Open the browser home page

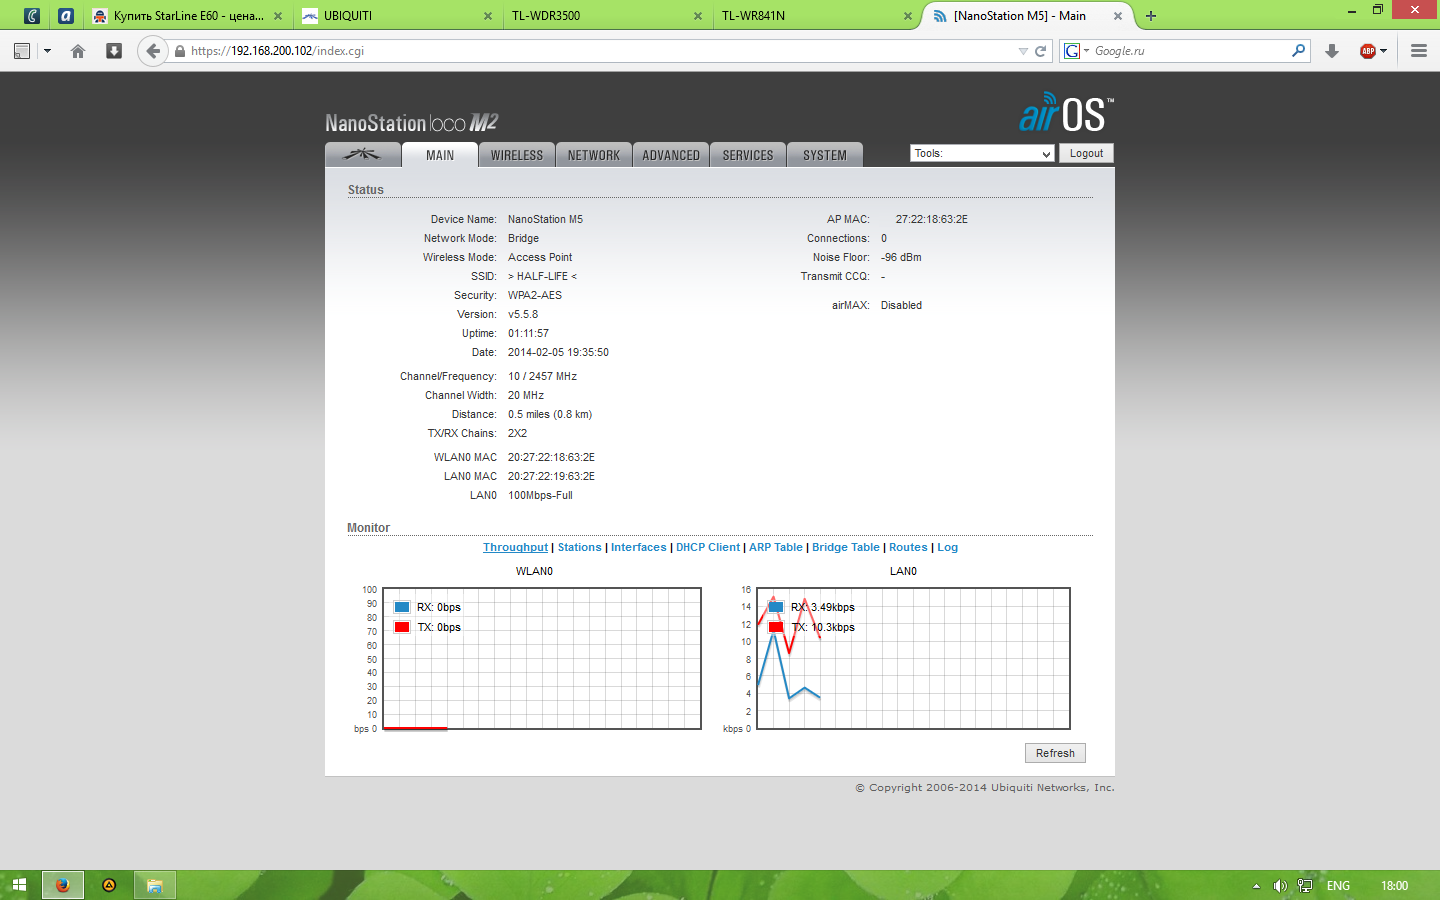click(x=78, y=51)
